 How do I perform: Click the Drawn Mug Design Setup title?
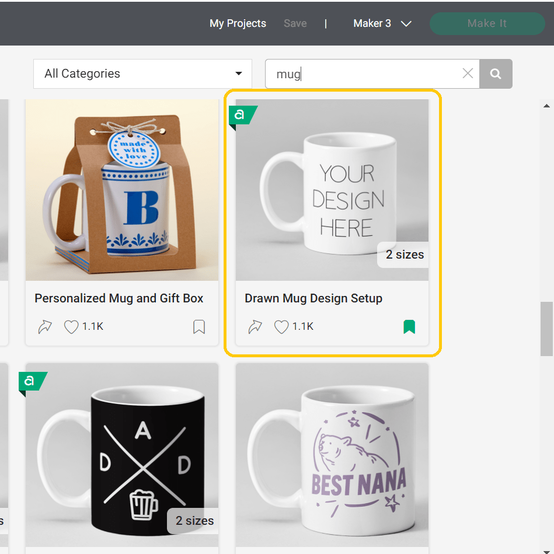click(313, 299)
